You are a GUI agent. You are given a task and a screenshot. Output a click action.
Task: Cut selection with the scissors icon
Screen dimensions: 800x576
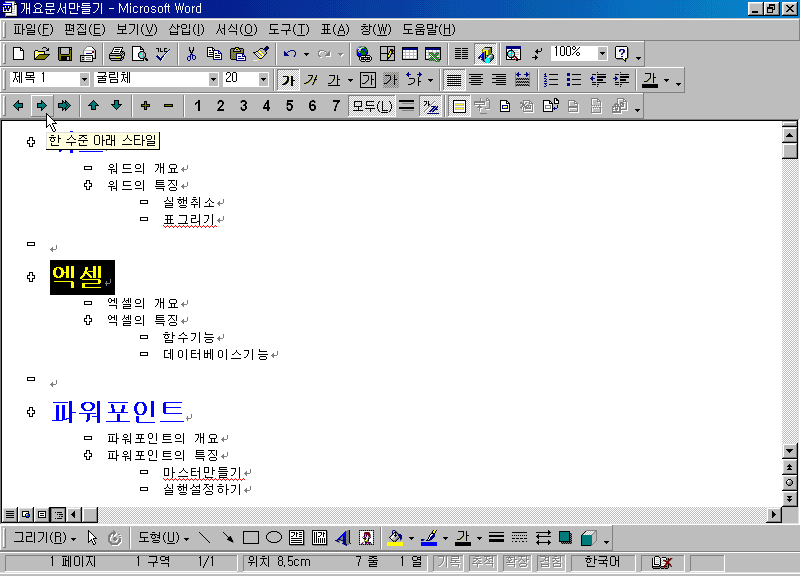pyautogui.click(x=191, y=54)
